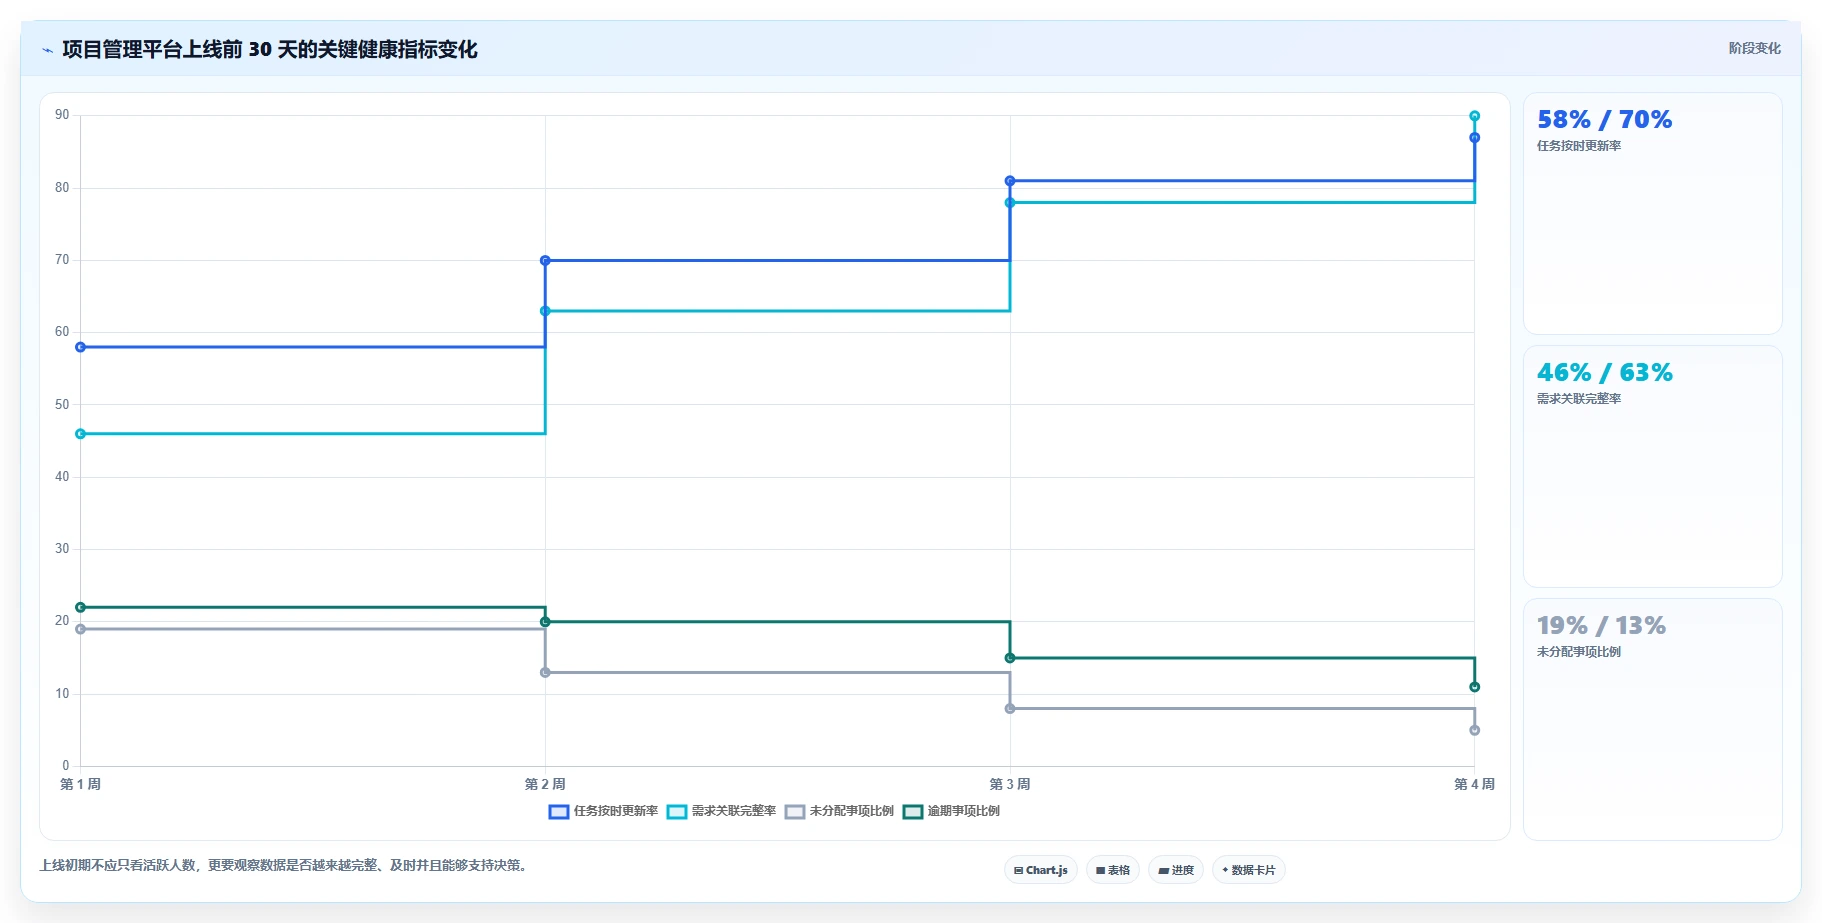Click the 第 2 周 x-axis label
Screen dimensions: 1822x923
(x=545, y=784)
